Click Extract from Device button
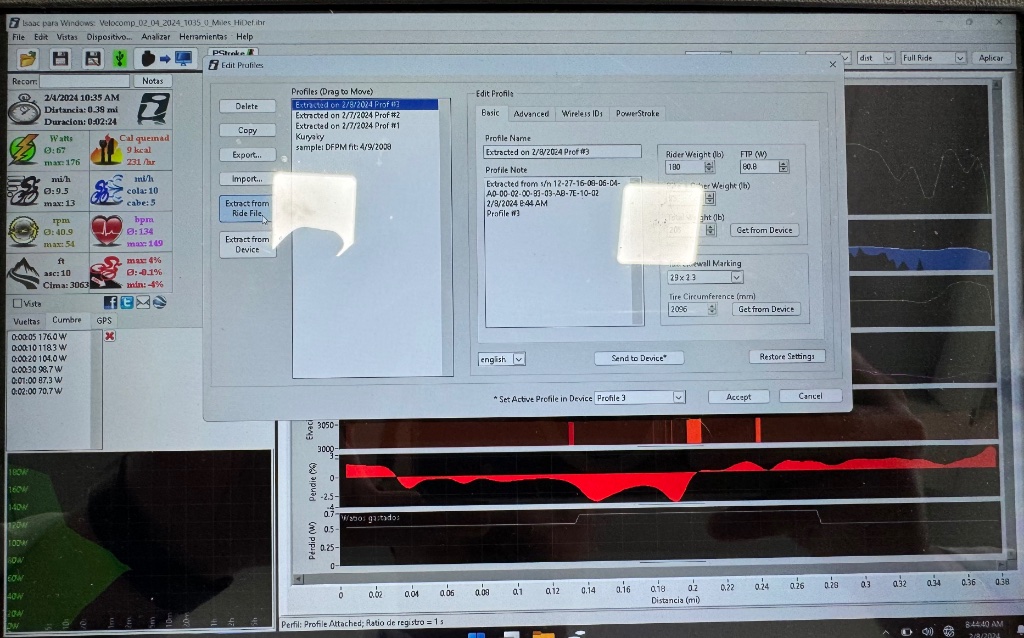 coord(247,244)
